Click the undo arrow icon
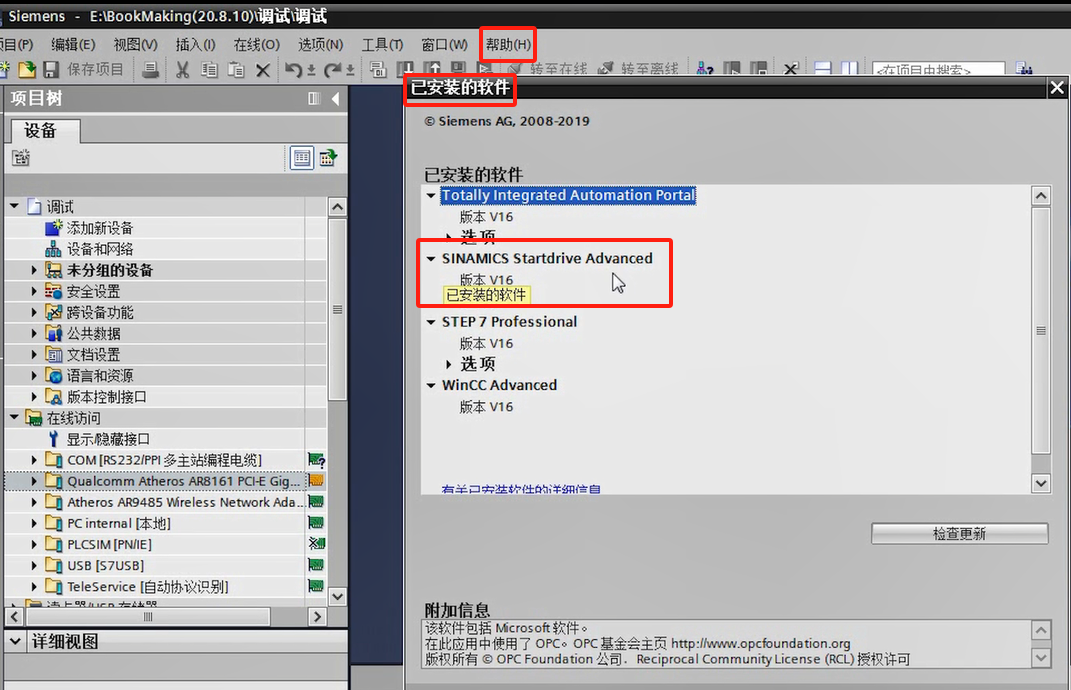 tap(294, 69)
